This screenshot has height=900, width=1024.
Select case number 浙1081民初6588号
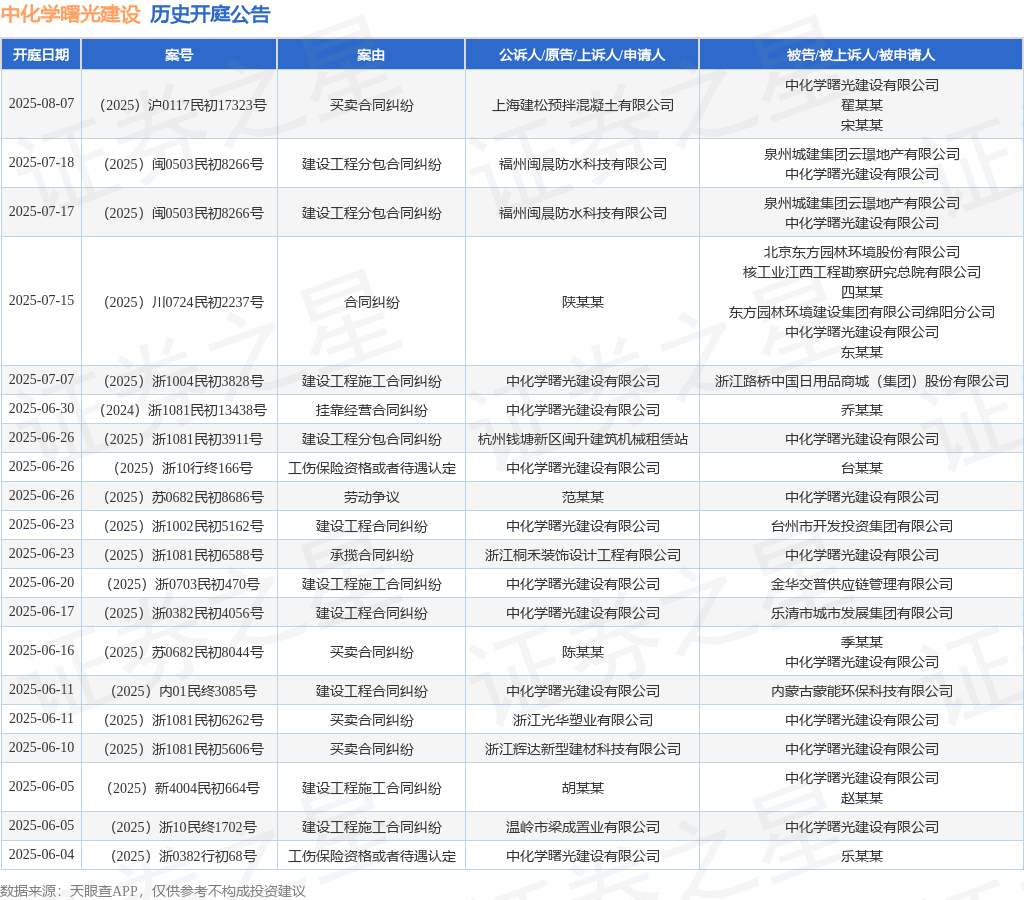(x=183, y=555)
